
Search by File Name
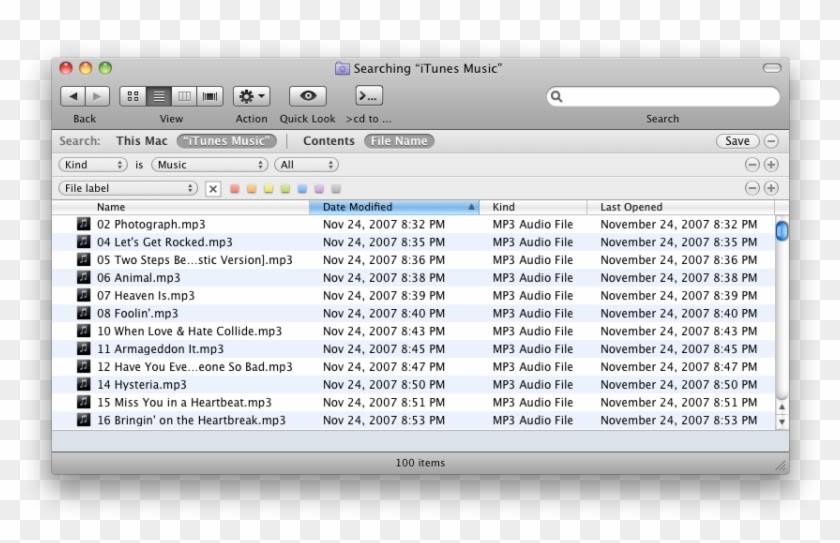[x=399, y=141]
